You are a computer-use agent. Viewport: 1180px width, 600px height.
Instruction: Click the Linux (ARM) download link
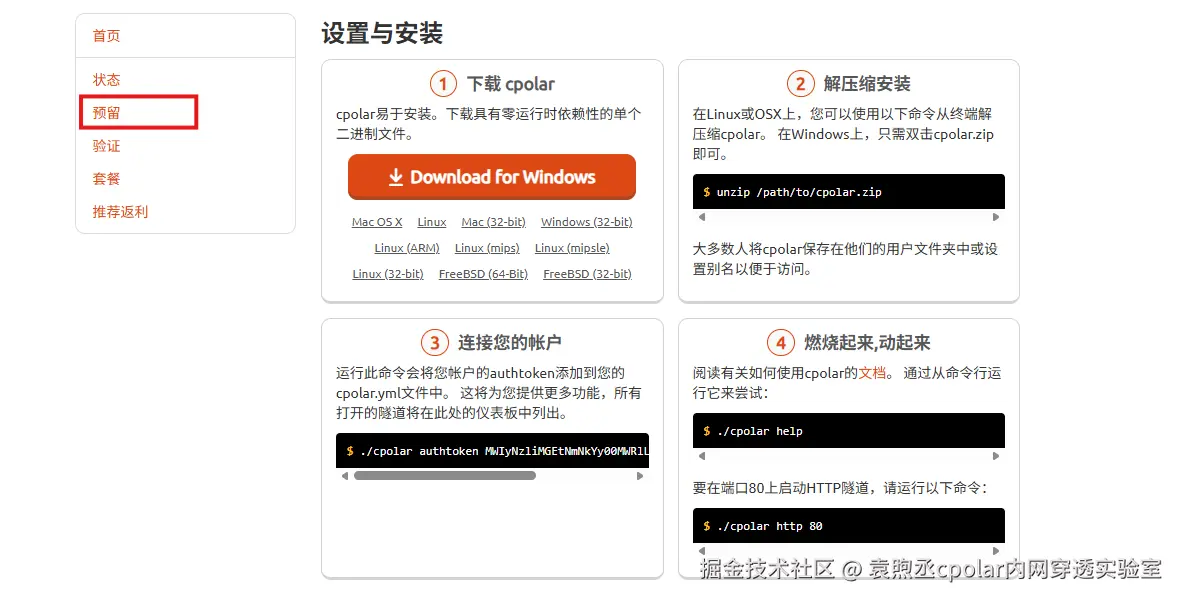[x=407, y=248]
